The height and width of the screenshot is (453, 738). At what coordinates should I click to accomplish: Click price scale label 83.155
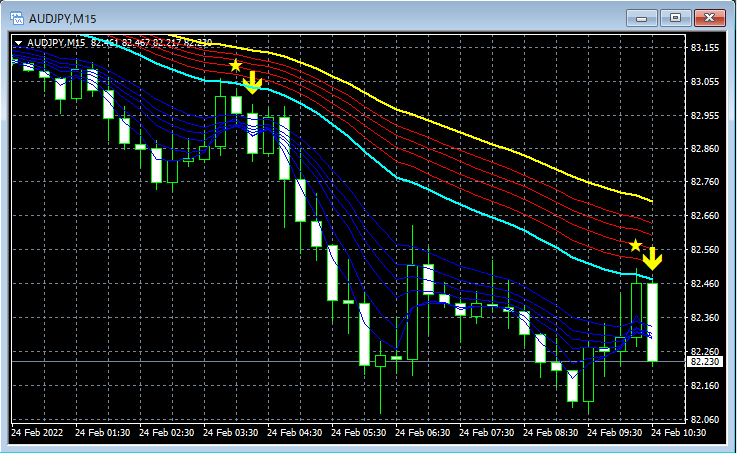coord(705,48)
